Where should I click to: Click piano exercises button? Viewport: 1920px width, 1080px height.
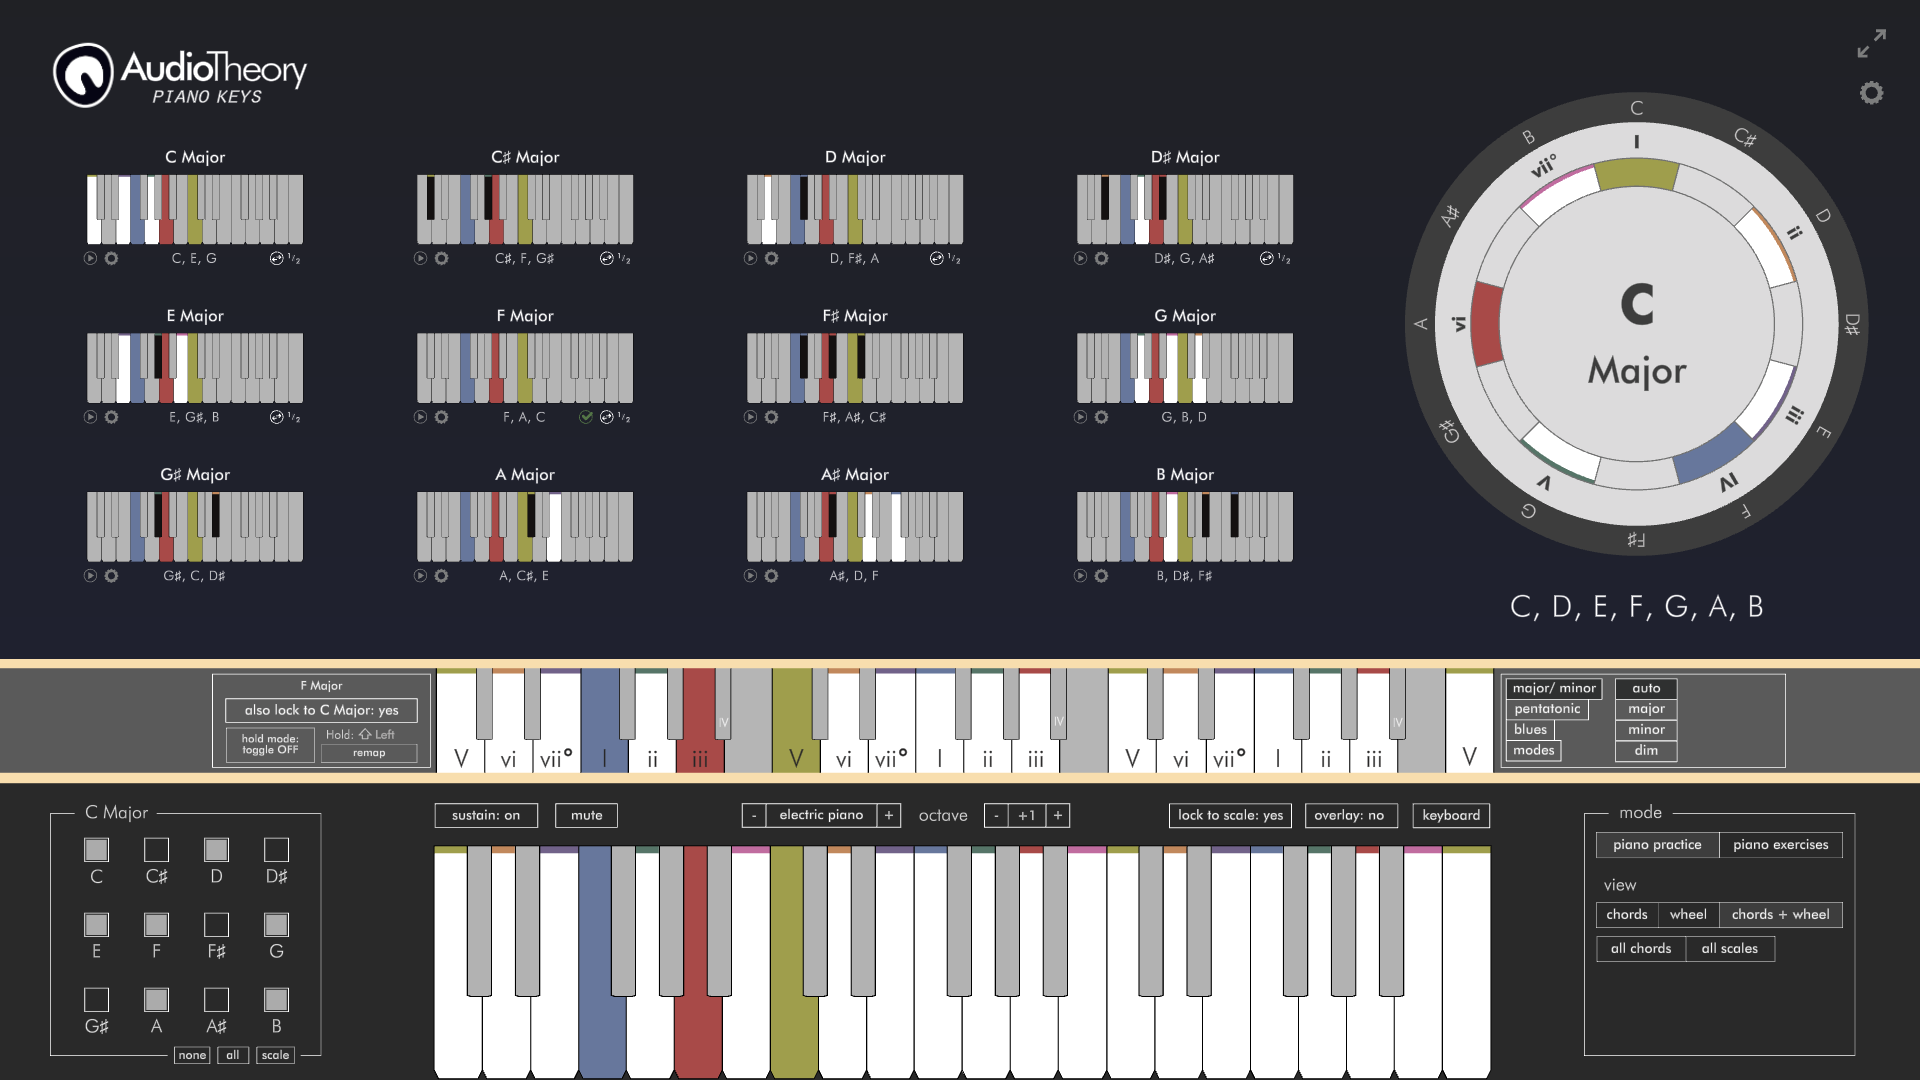click(x=1780, y=844)
